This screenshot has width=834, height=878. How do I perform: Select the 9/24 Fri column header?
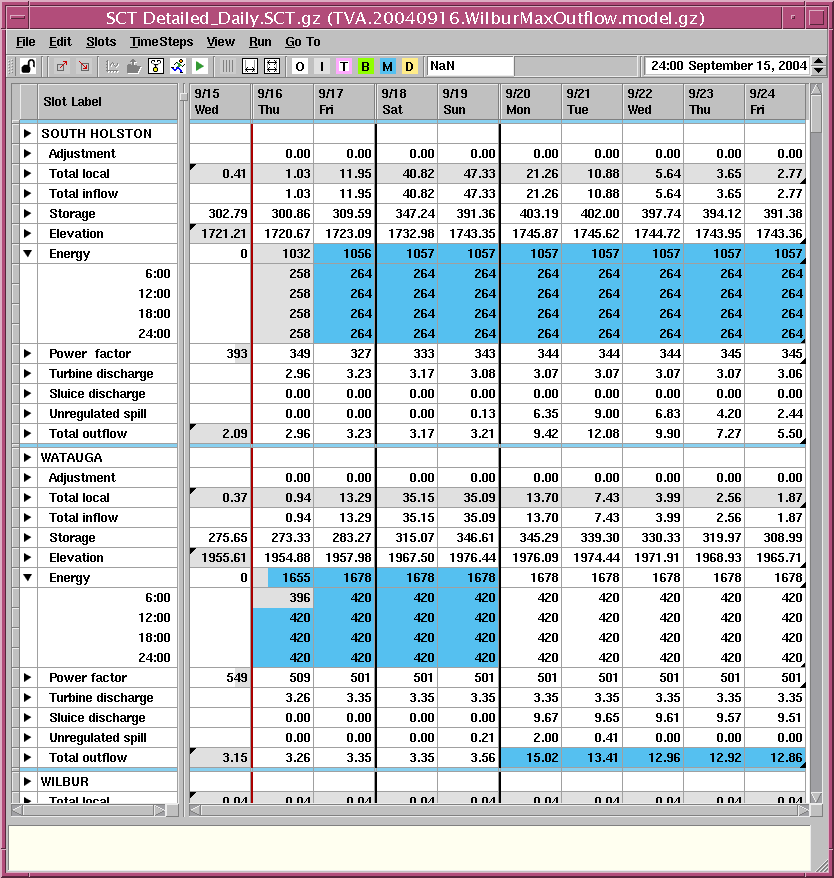tap(775, 102)
